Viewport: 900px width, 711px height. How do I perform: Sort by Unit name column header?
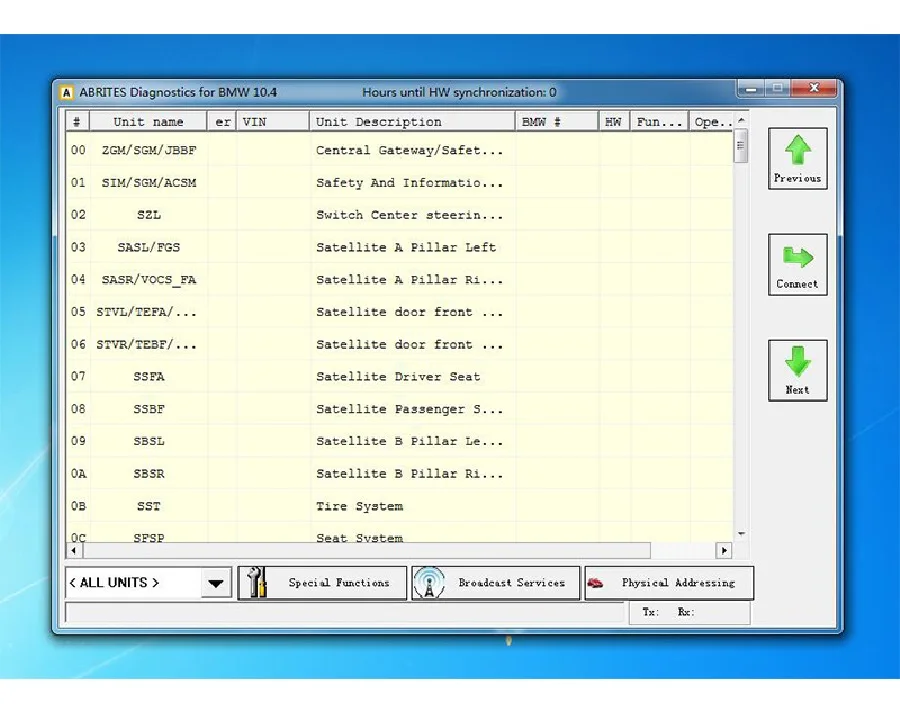(x=148, y=122)
